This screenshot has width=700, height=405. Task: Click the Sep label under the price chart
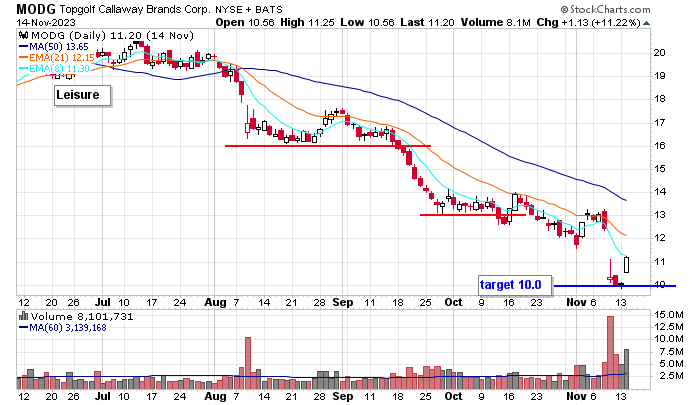pyautogui.click(x=343, y=302)
